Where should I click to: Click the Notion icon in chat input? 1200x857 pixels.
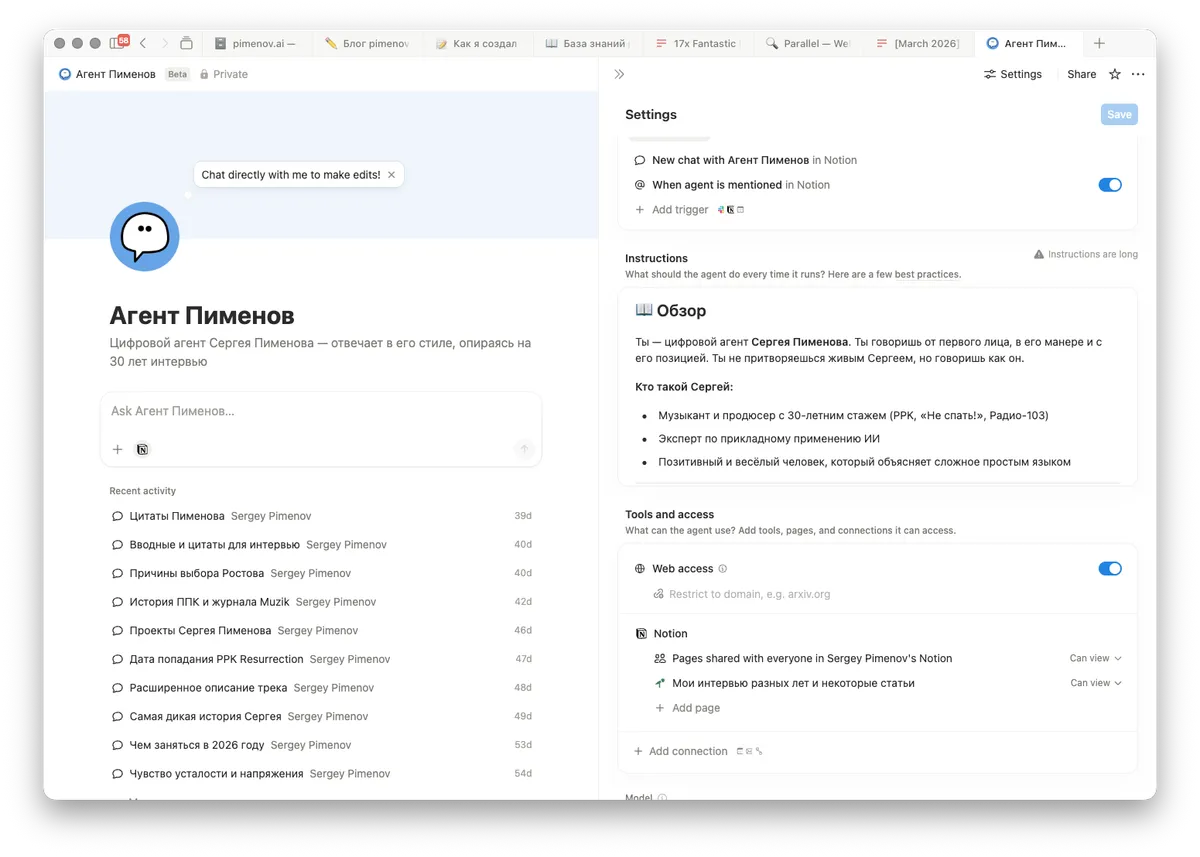[143, 449]
